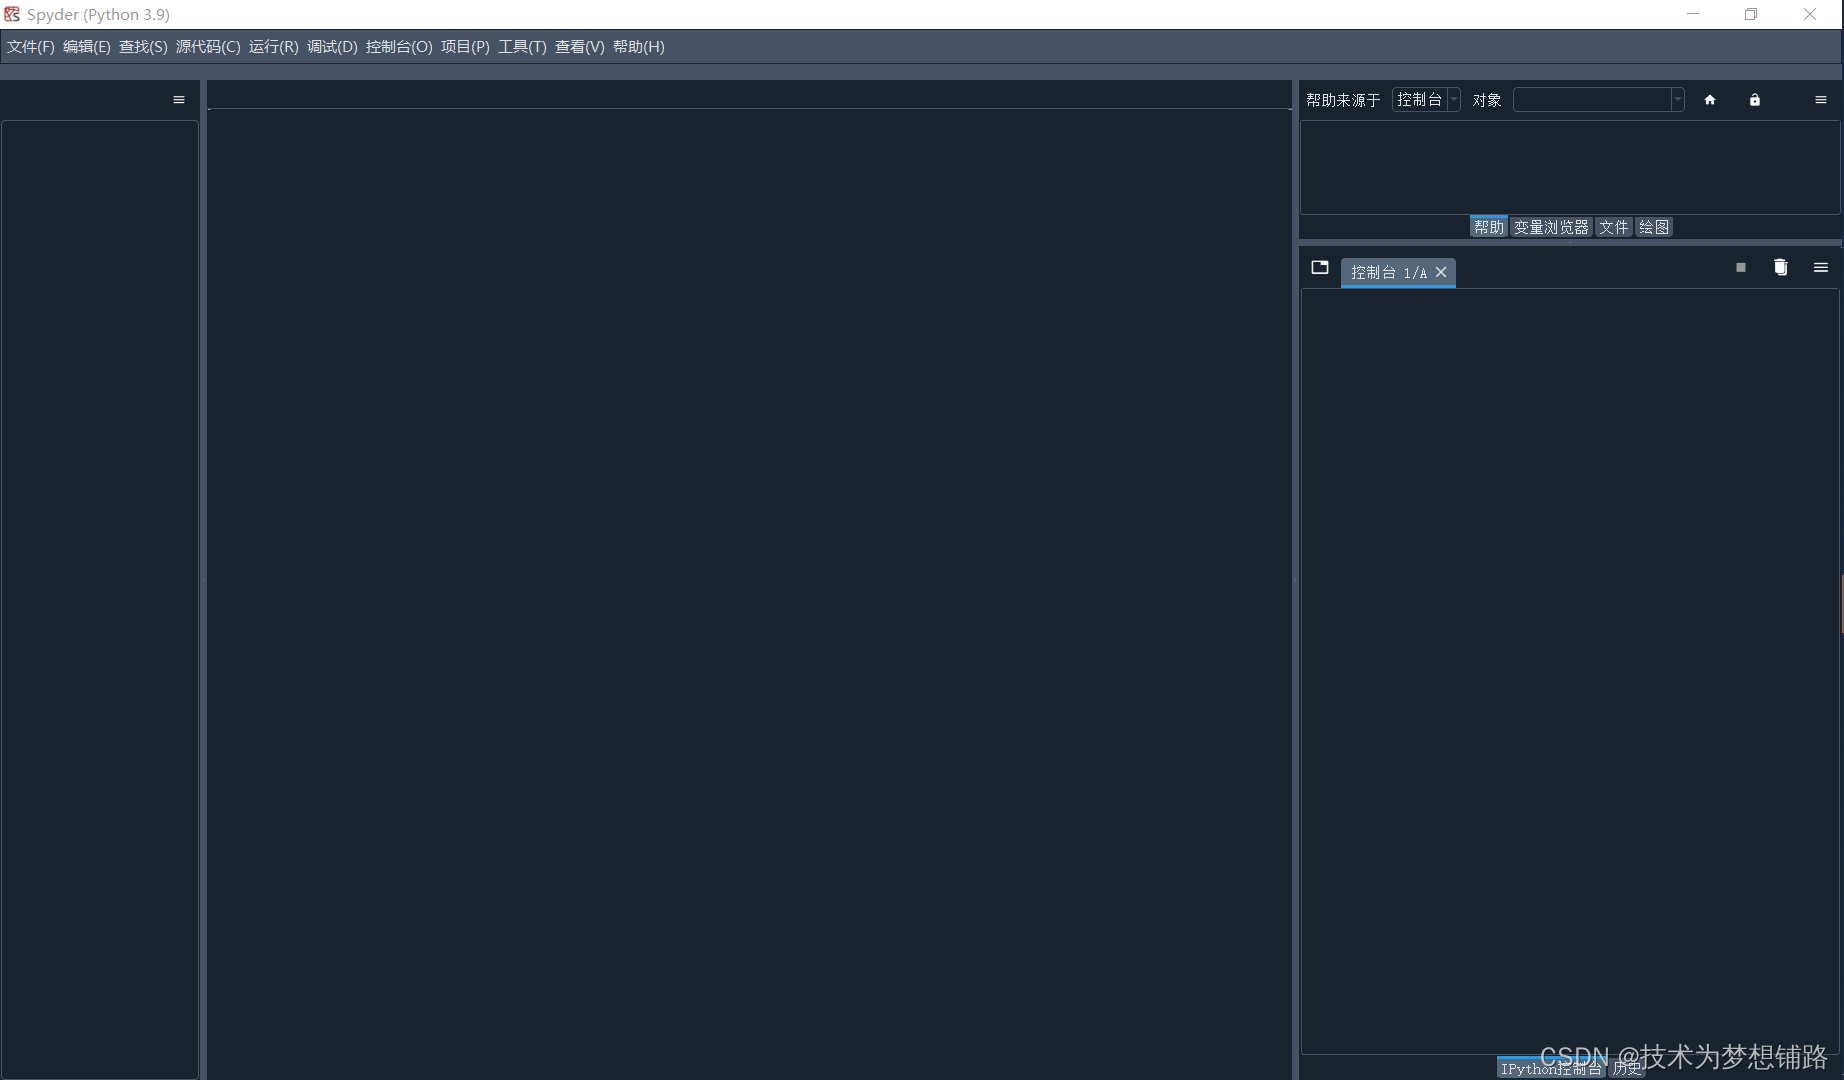Image resolution: width=1844 pixels, height=1080 pixels.
Task: Click the console stop square icon
Action: pos(1741,267)
